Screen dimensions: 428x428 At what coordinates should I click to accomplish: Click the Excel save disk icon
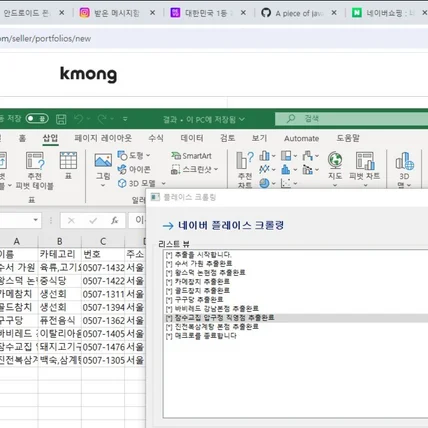coord(61,119)
